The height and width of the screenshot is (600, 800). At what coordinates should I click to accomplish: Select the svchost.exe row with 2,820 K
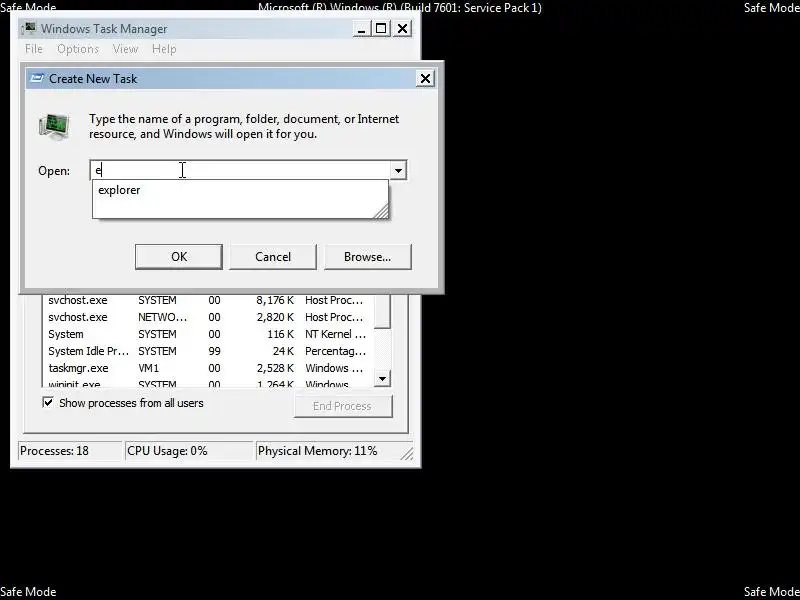(x=207, y=317)
